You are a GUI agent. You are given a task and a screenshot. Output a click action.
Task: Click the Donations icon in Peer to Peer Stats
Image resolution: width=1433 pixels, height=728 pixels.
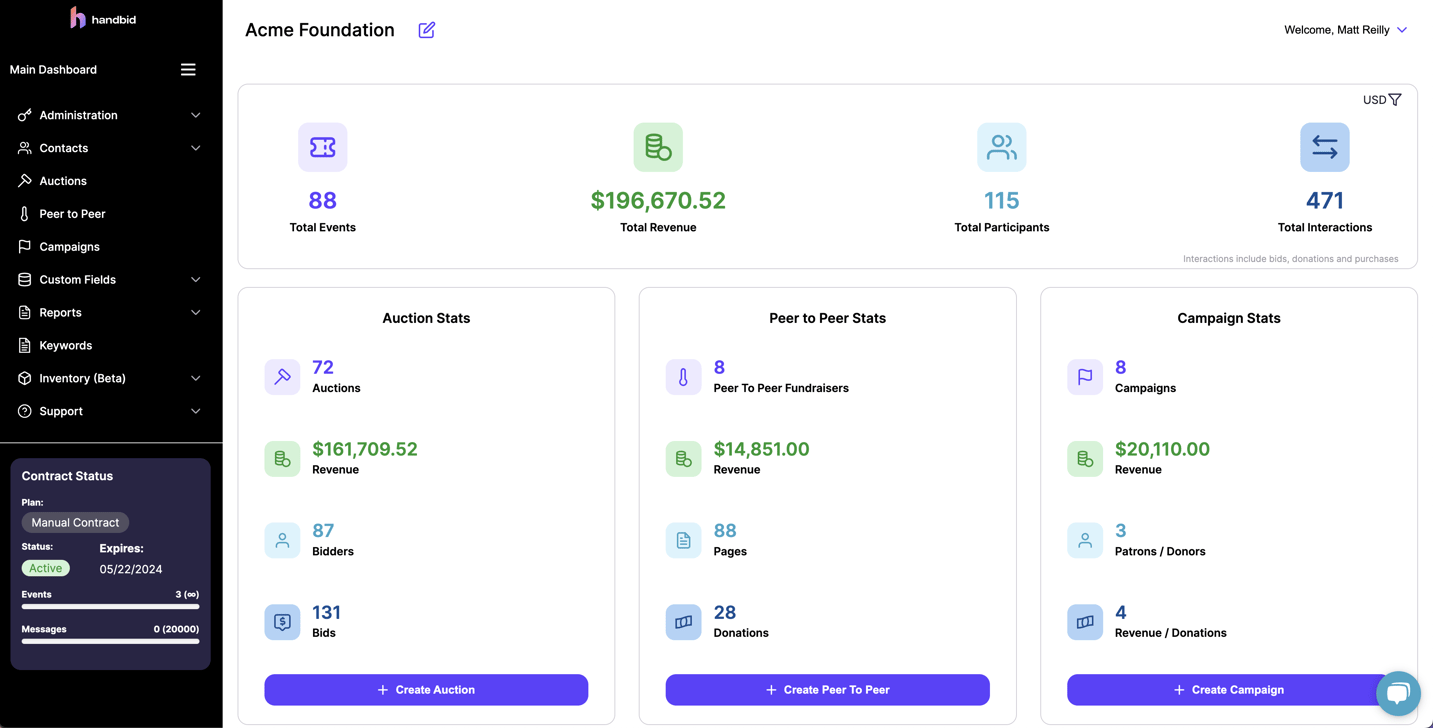click(683, 622)
